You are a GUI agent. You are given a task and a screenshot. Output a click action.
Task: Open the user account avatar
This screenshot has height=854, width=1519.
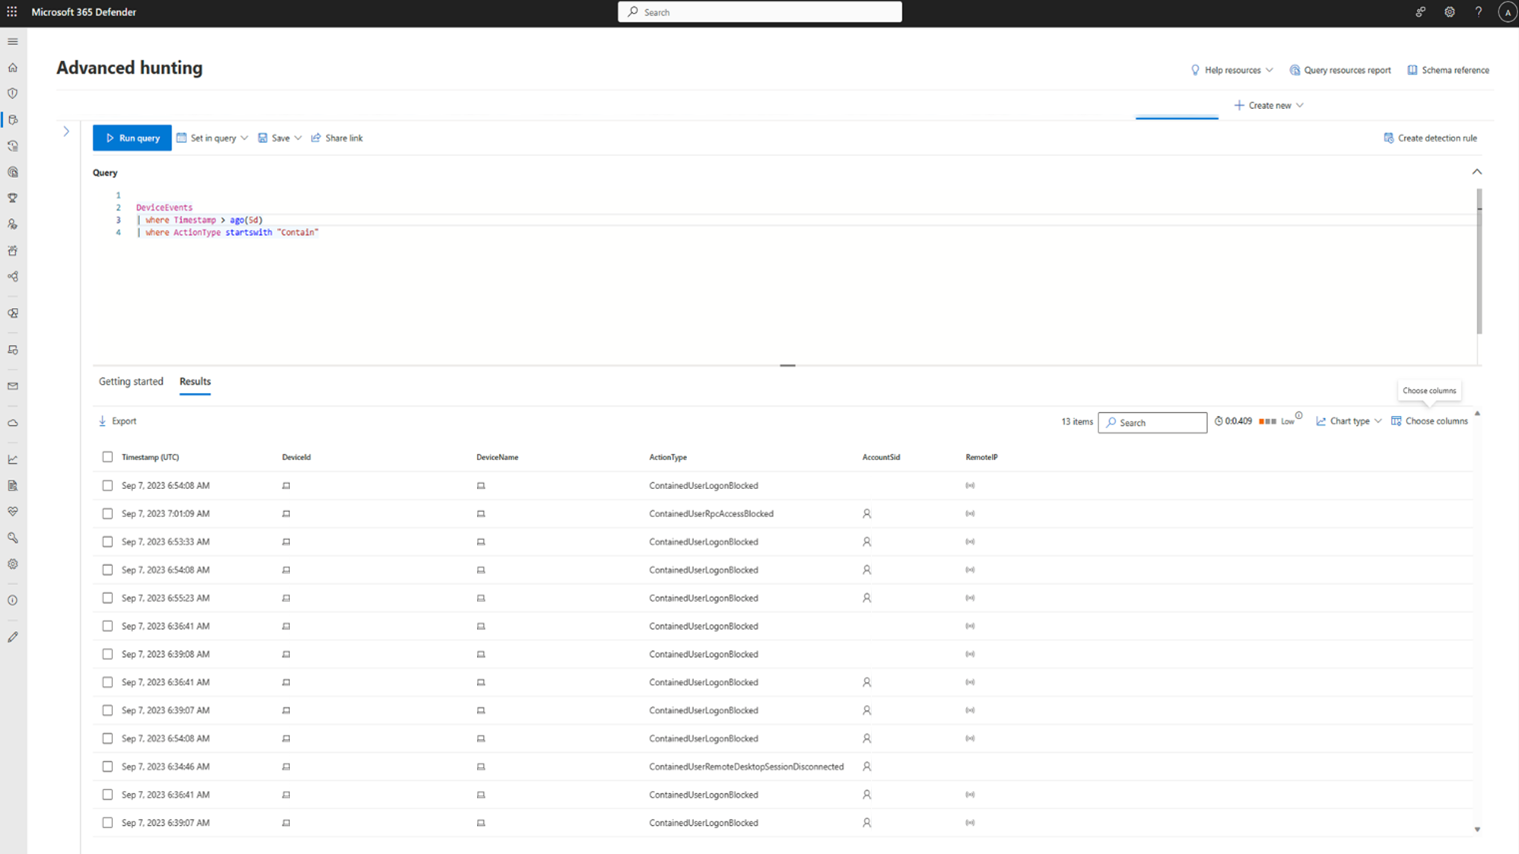[1507, 12]
